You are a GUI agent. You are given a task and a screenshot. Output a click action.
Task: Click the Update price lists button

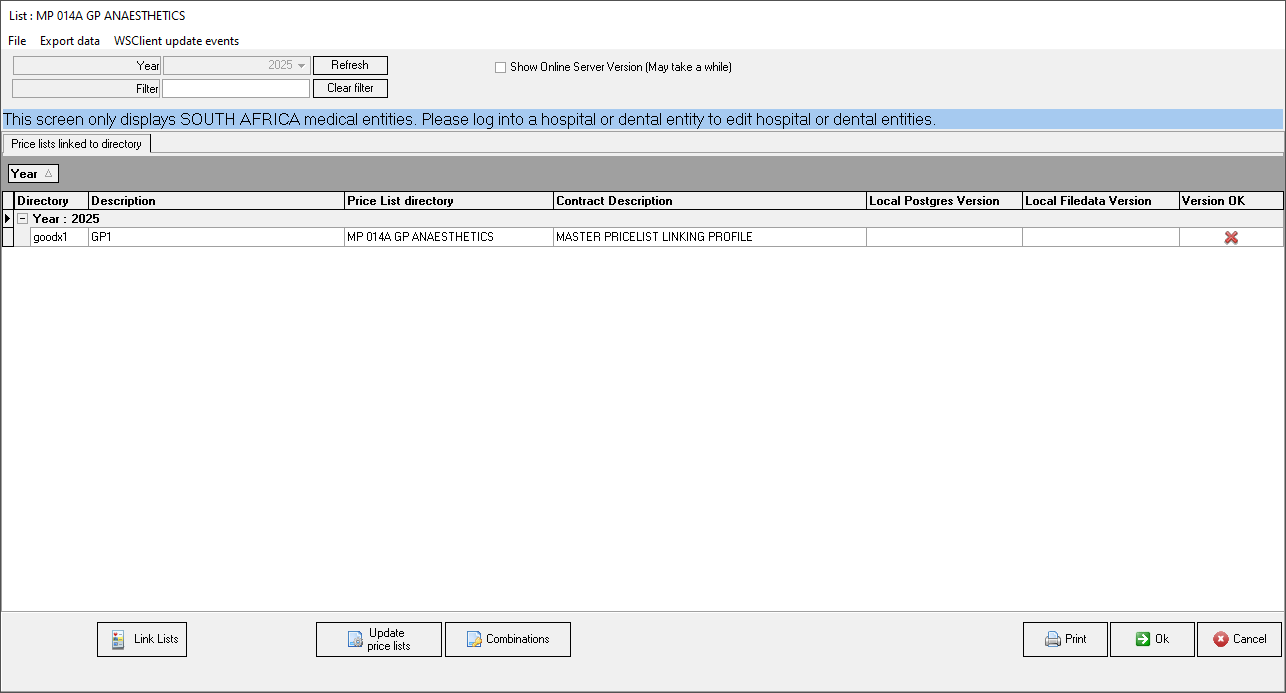click(379, 639)
